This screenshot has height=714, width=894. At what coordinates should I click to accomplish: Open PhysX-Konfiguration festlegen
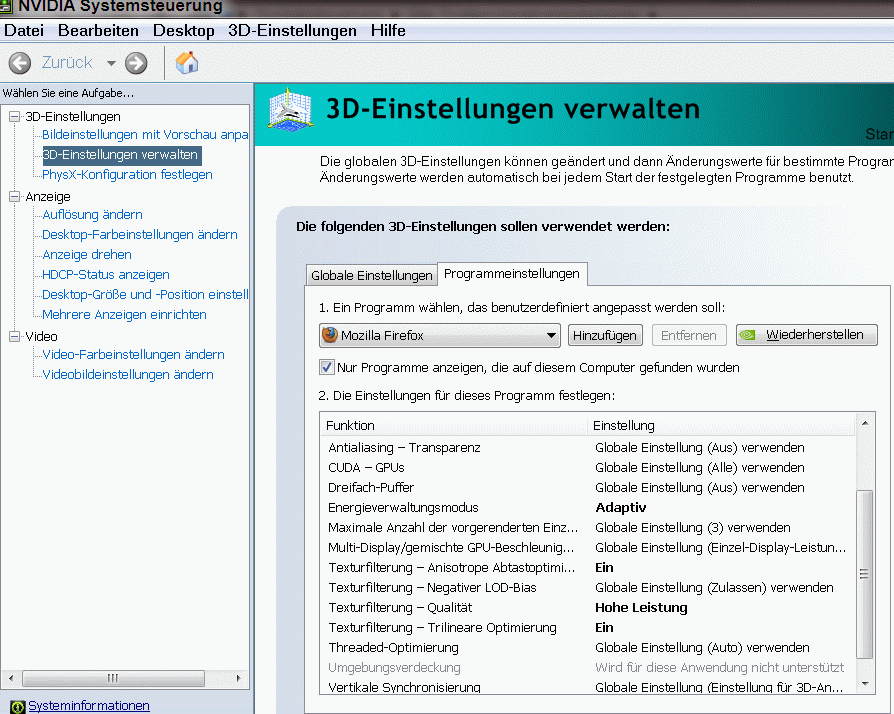pos(127,175)
